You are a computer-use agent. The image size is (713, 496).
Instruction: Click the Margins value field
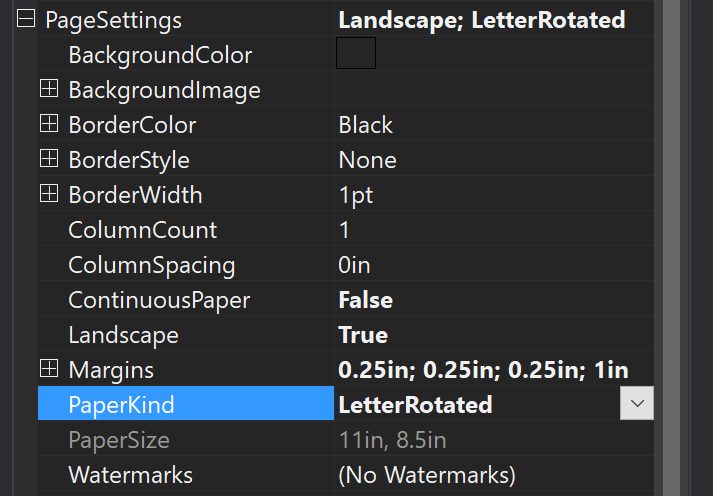pos(483,370)
